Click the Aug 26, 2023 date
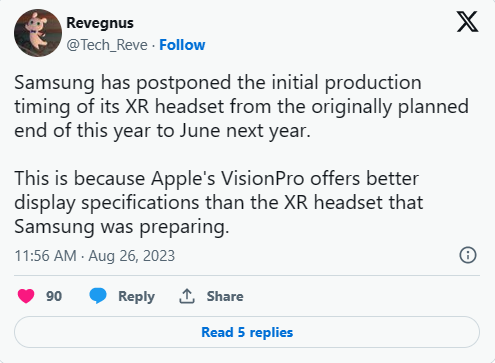Viewport: 495px width, 363px height. pyautogui.click(x=132, y=256)
